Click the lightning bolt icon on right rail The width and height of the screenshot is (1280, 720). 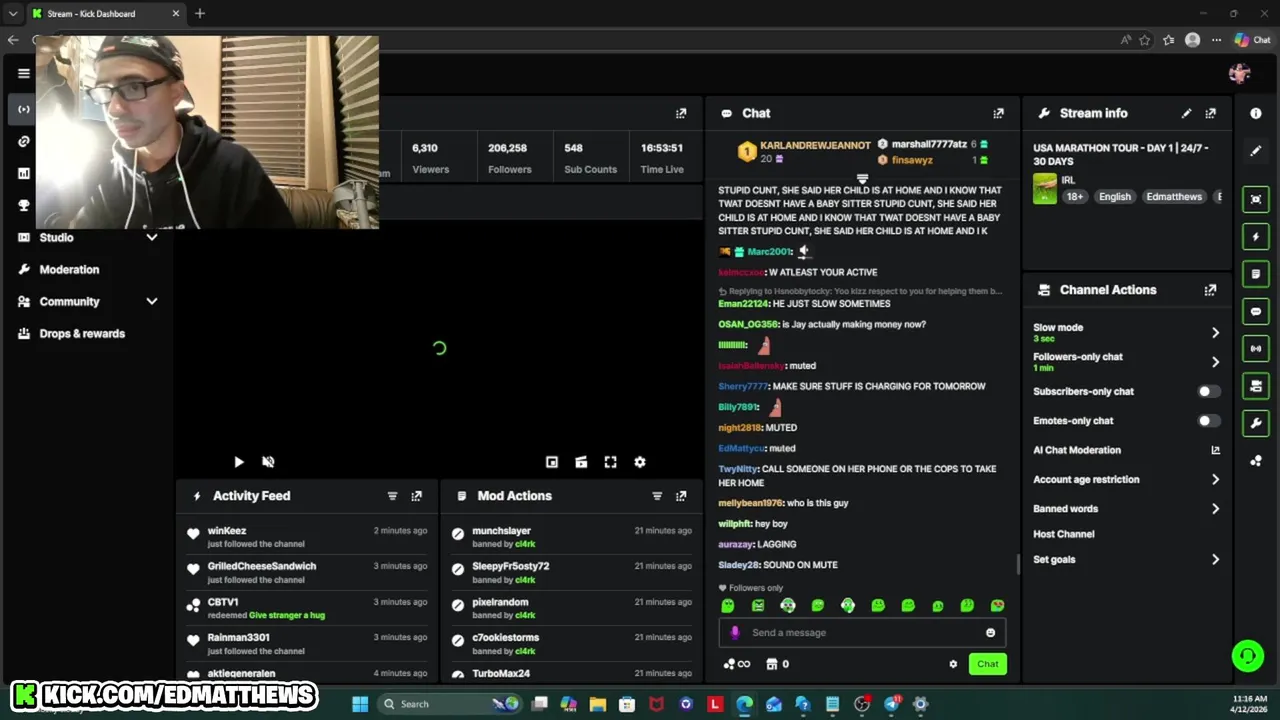click(x=1256, y=237)
